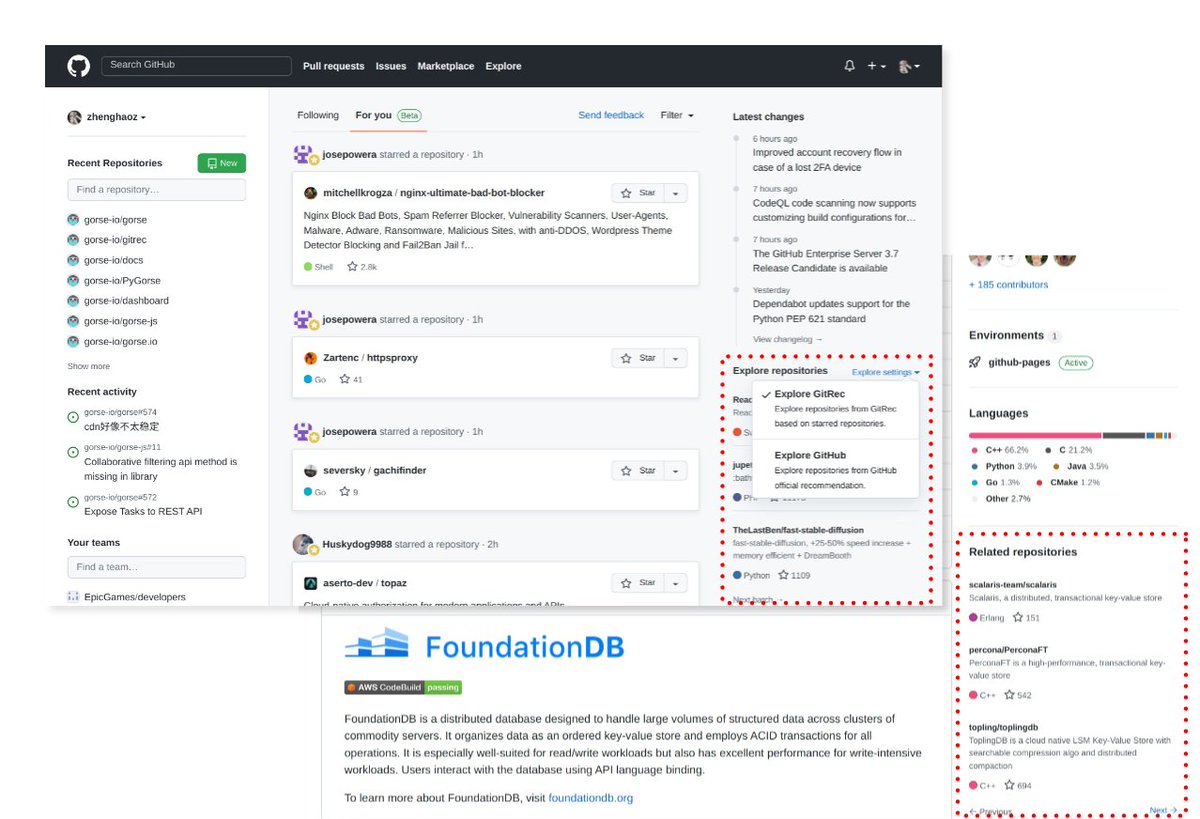Click open-issue icon for gorse#574
Screen dimensions: 1200x819
click(73, 418)
